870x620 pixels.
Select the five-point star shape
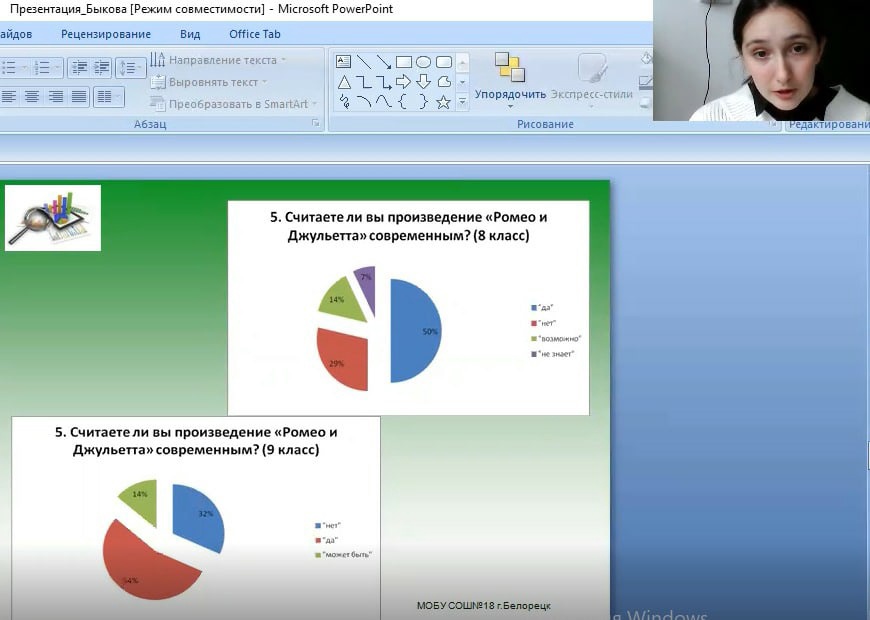coord(443,102)
